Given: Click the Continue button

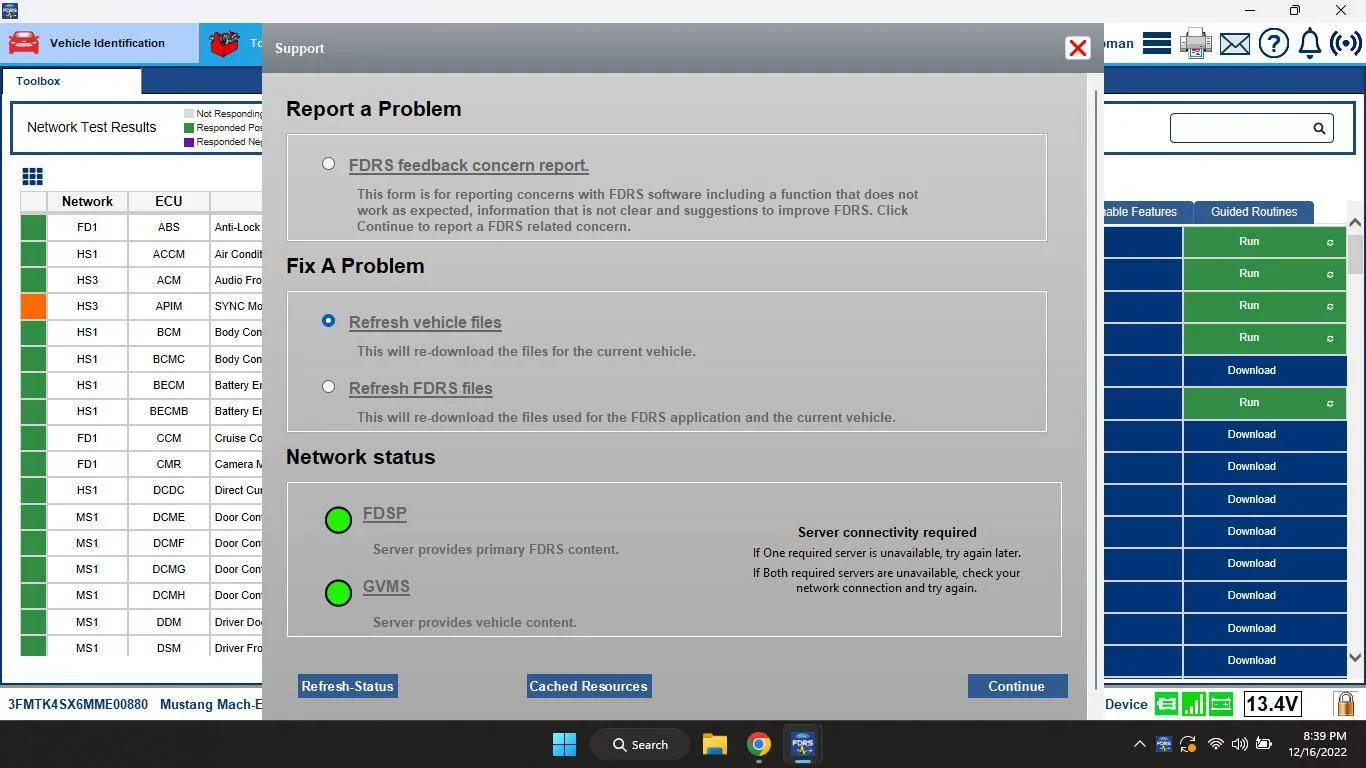Looking at the screenshot, I should point(1017,686).
